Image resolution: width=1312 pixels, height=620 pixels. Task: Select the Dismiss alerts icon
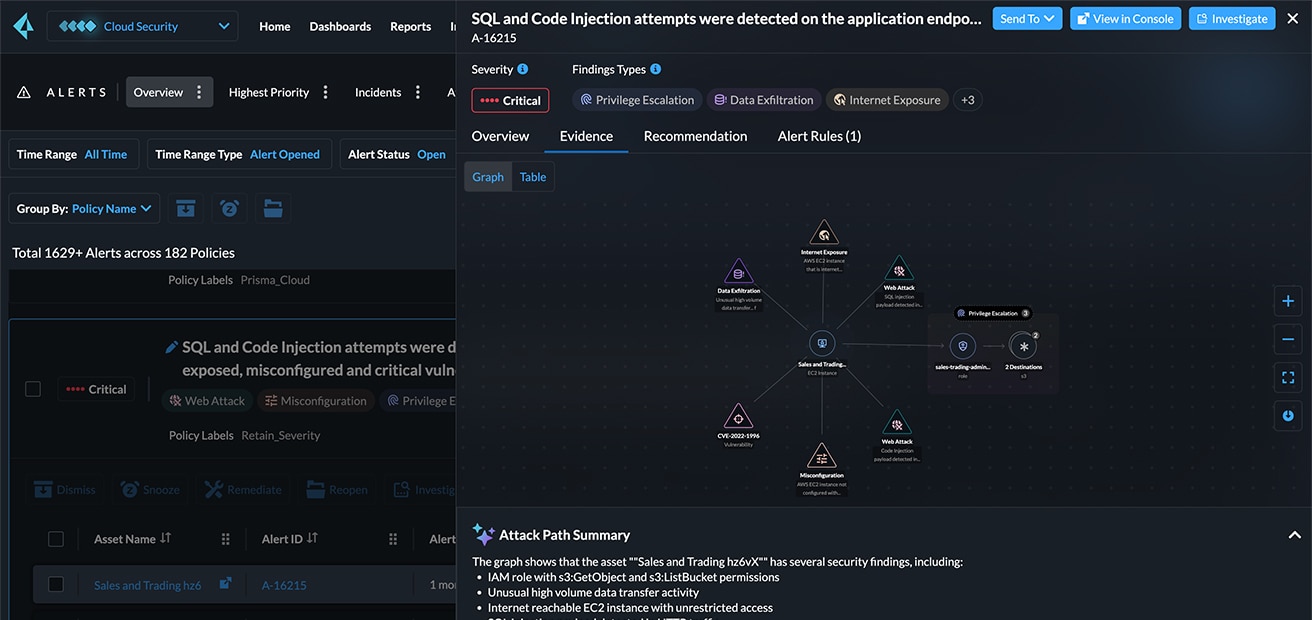click(x=43, y=489)
